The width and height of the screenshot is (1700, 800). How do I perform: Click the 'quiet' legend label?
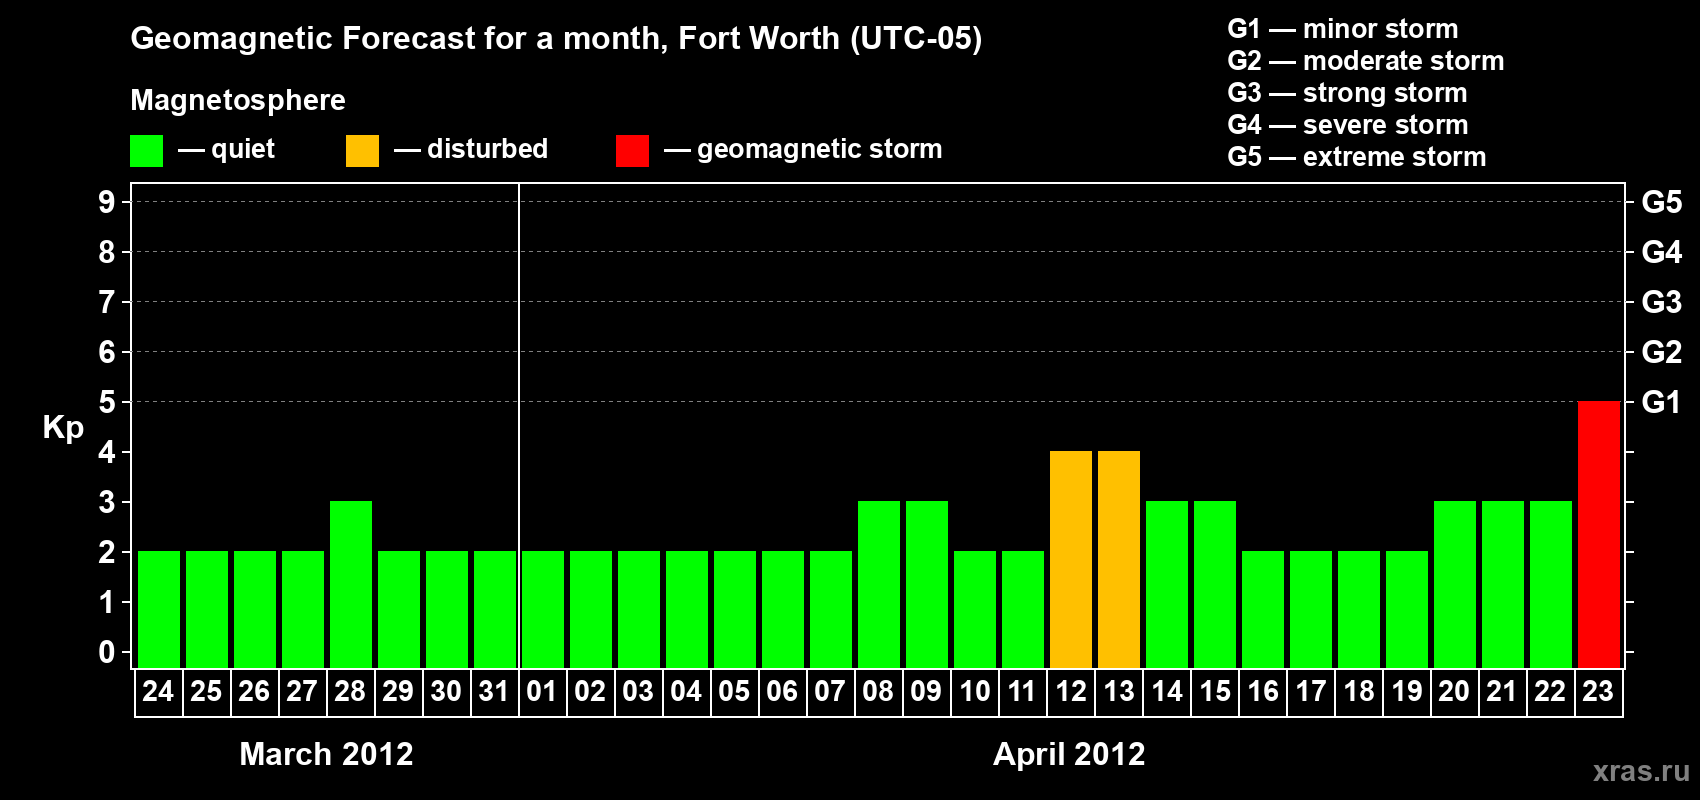[243, 150]
